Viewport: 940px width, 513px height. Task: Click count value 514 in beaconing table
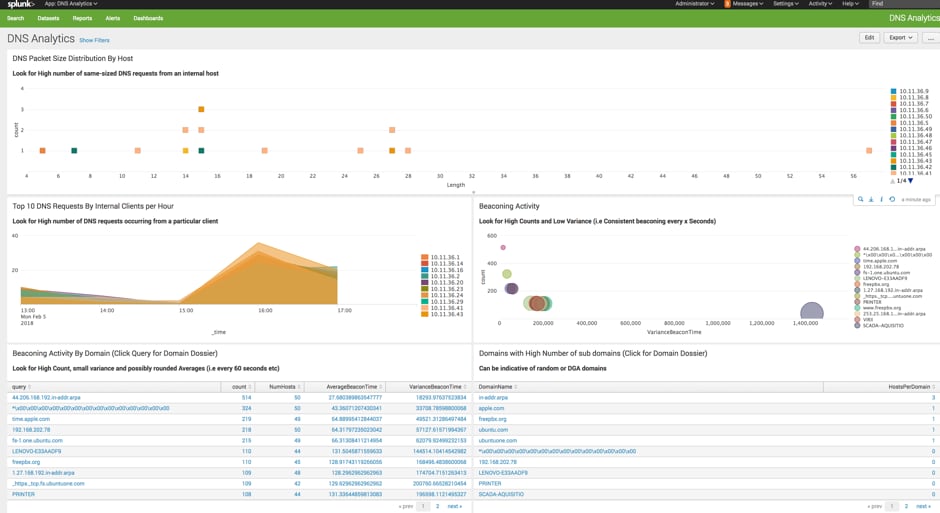[246, 397]
